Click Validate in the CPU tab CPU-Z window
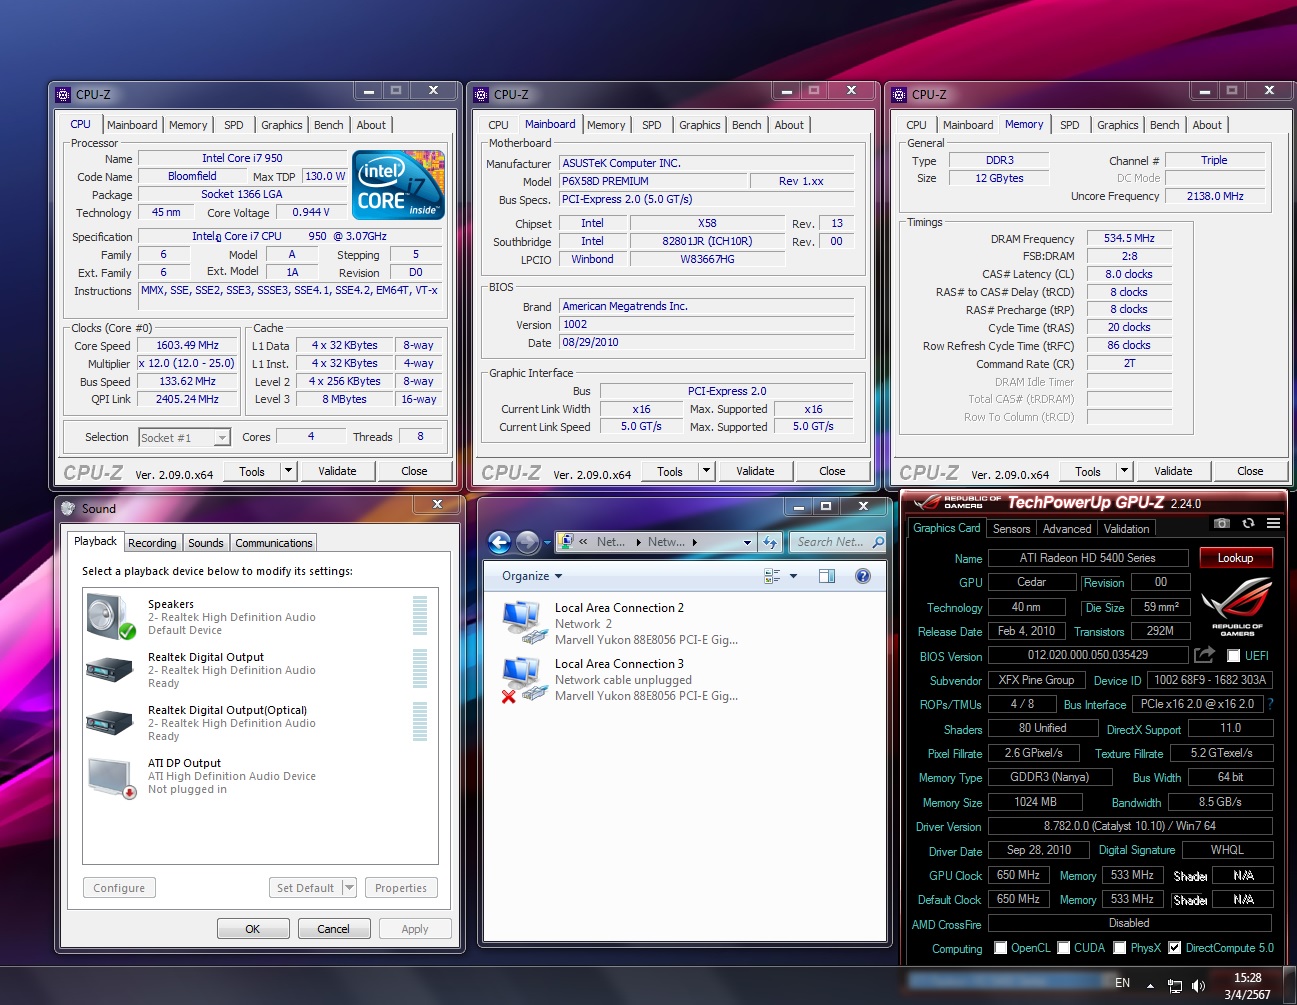 click(337, 471)
